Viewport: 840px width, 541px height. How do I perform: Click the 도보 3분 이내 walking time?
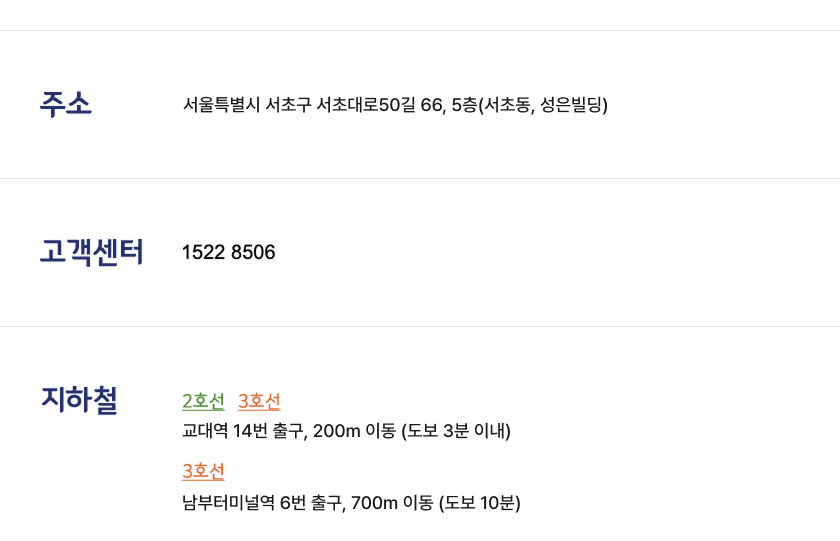coord(456,431)
